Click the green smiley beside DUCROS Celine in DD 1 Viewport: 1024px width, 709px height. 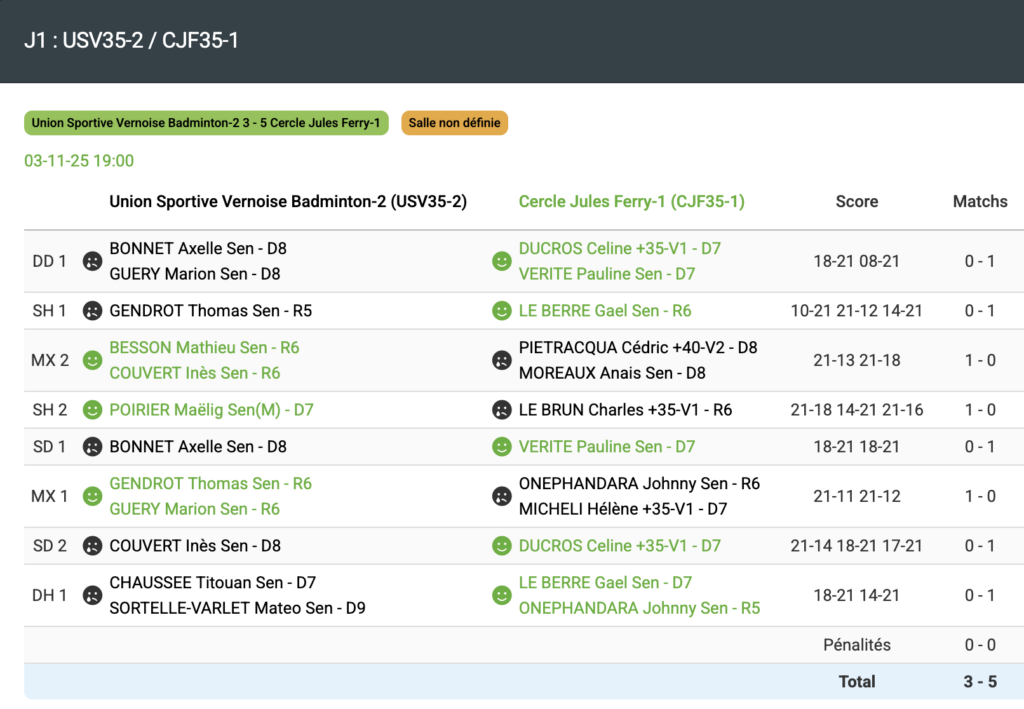[502, 261]
